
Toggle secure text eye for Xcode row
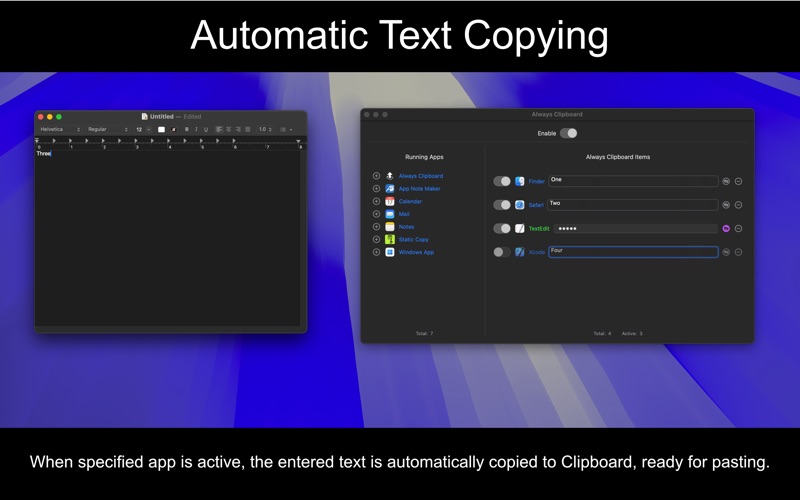coord(726,252)
